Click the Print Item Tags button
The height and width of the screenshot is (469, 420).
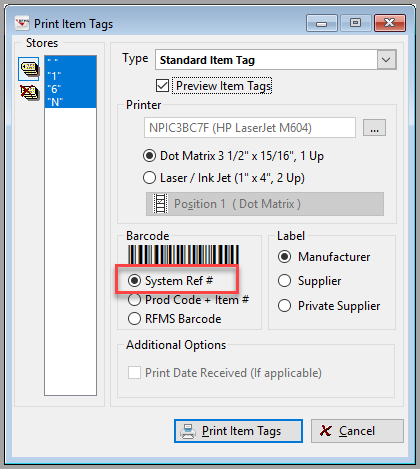point(238,431)
